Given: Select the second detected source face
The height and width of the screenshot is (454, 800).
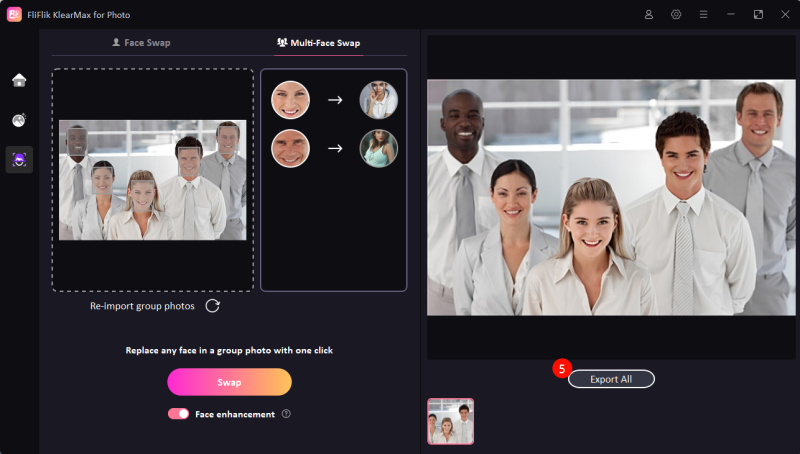Looking at the screenshot, I should (x=290, y=149).
